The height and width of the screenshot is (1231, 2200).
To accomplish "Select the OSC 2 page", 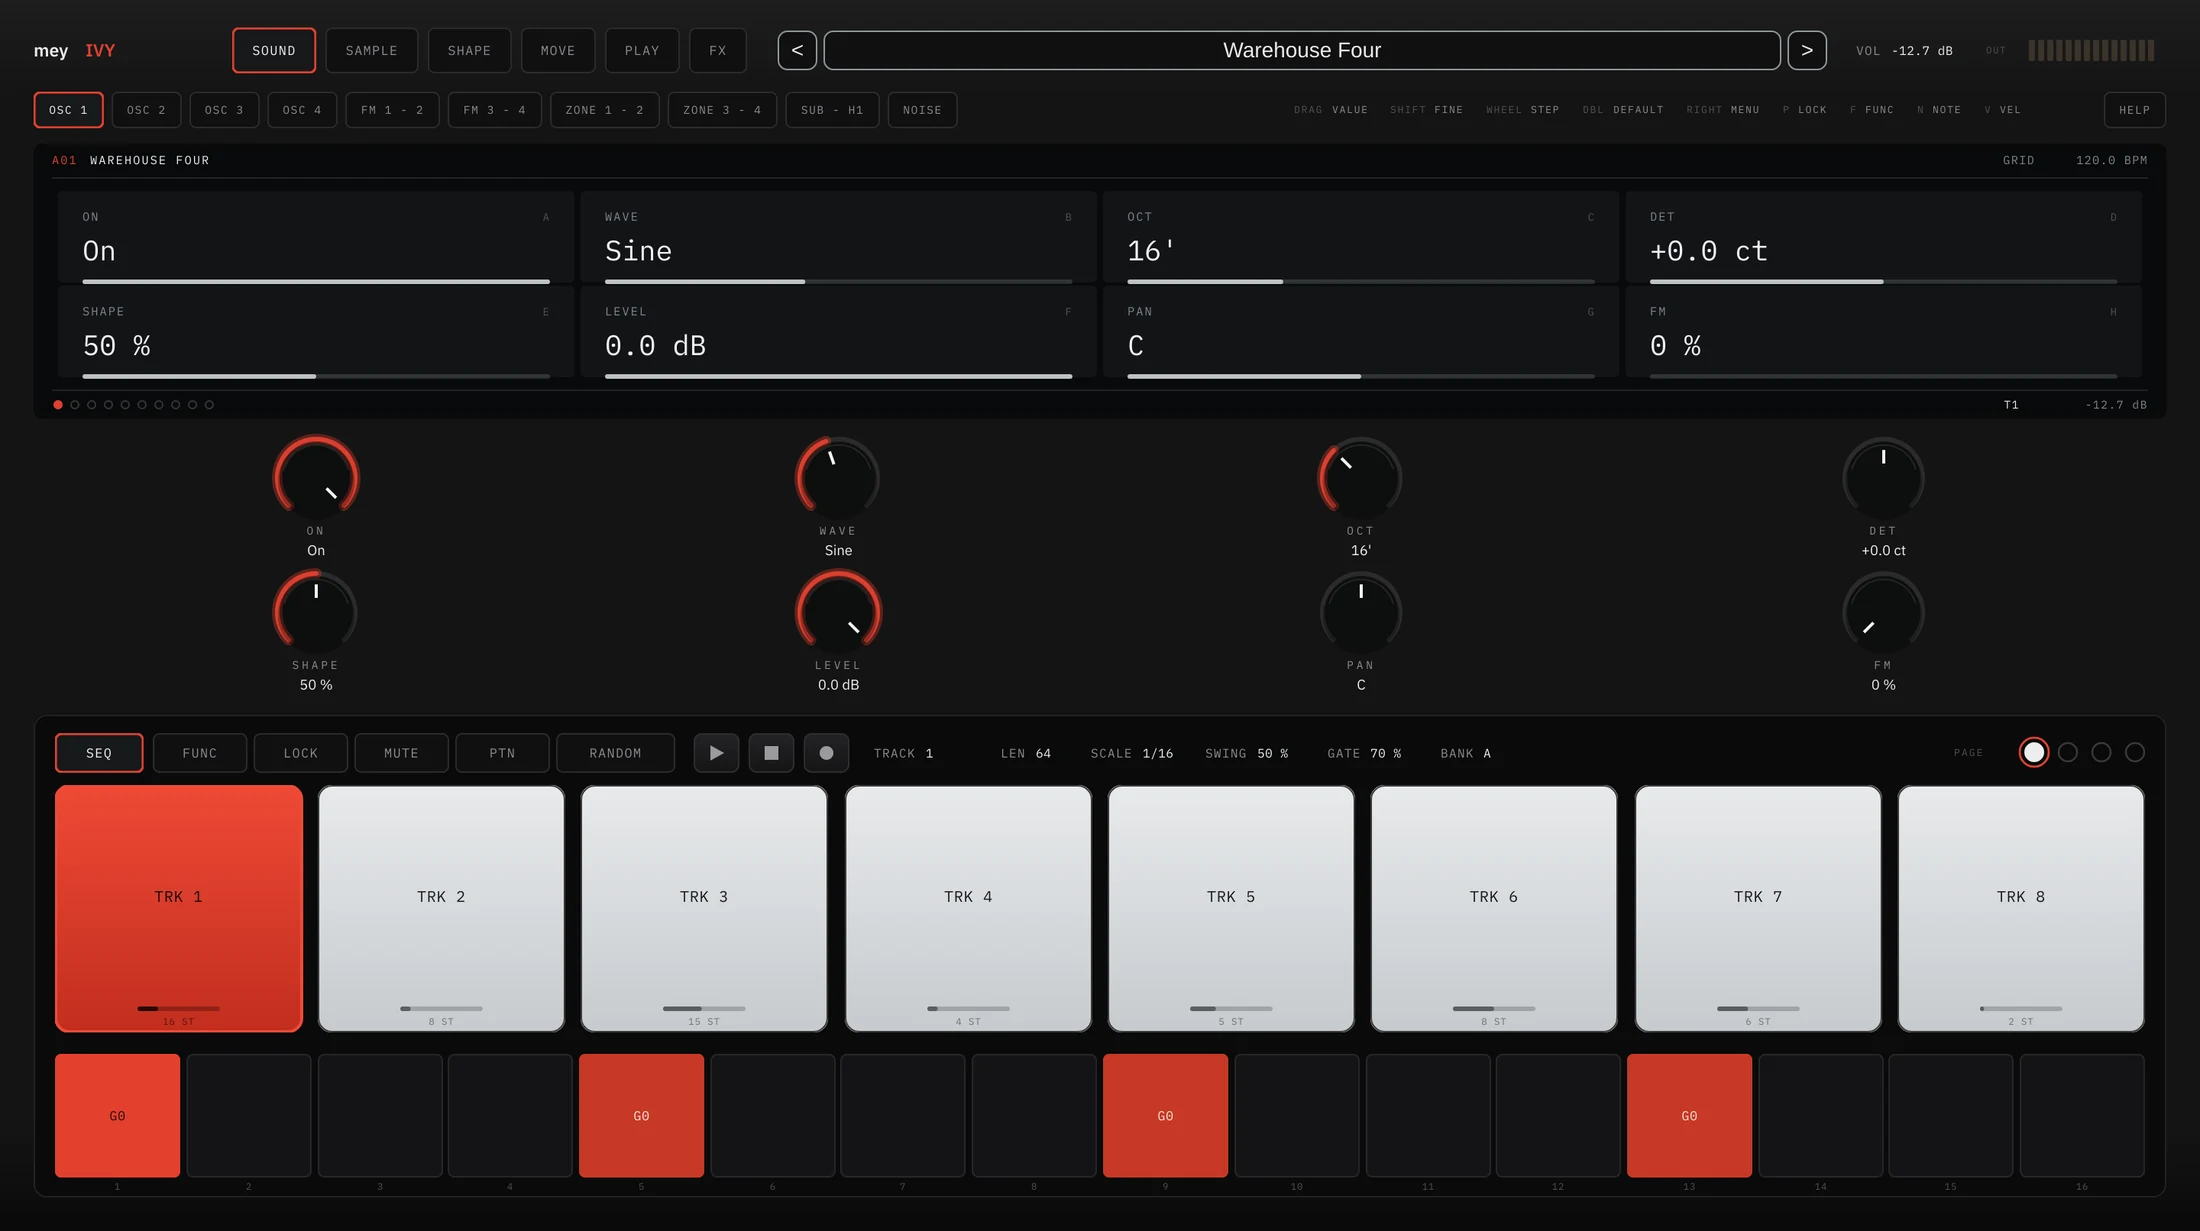I will [146, 110].
